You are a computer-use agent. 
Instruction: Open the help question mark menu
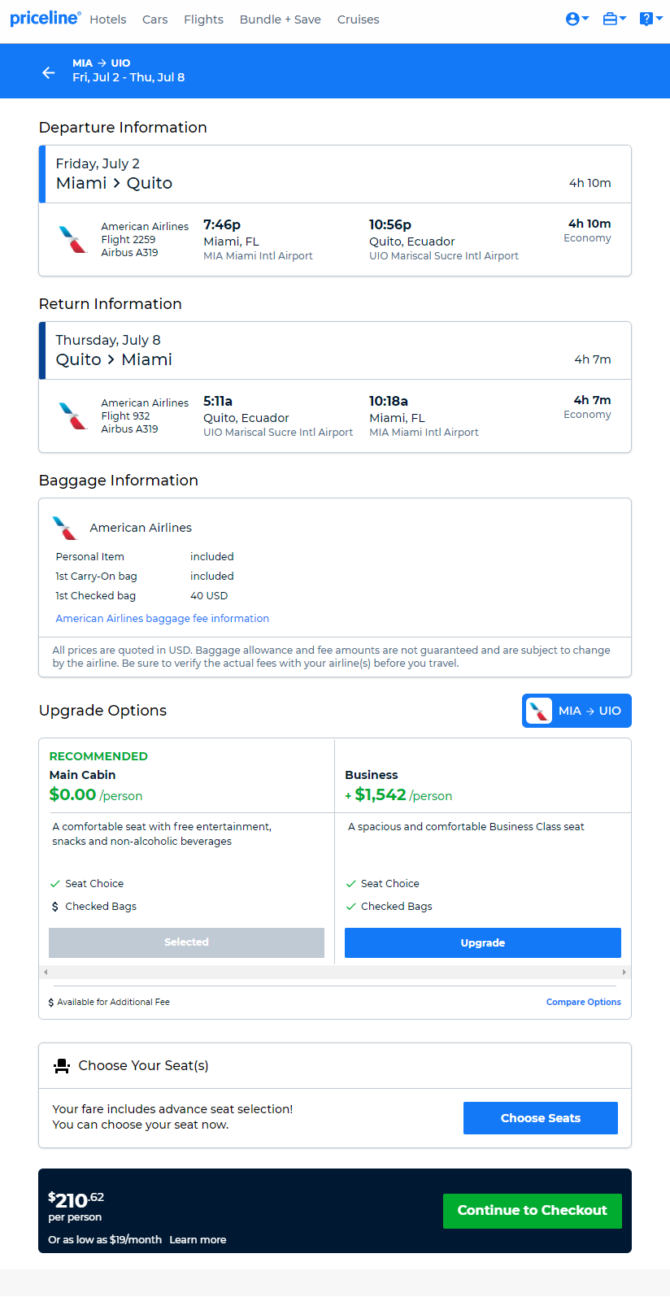point(650,19)
